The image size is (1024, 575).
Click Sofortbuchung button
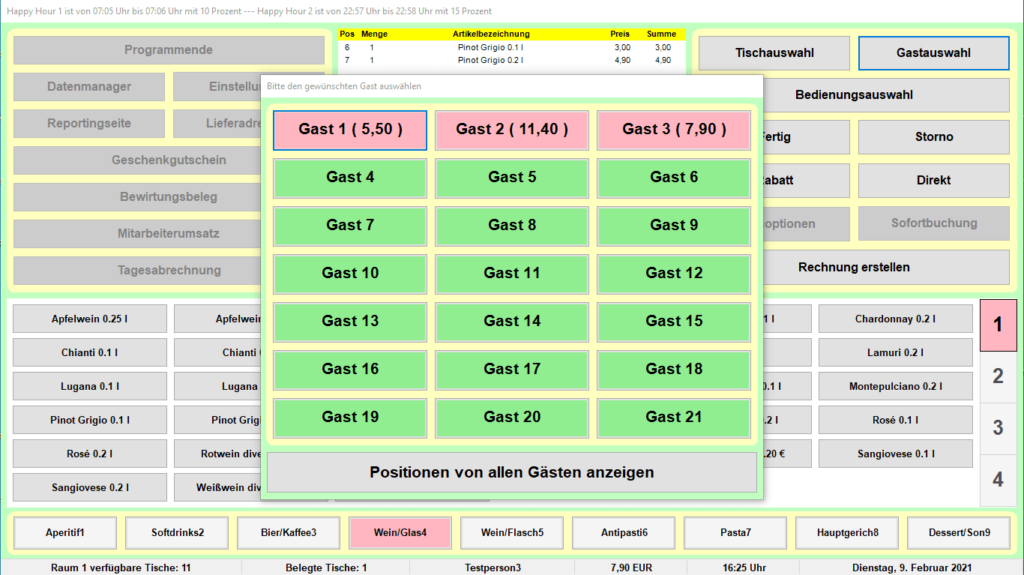tap(933, 223)
